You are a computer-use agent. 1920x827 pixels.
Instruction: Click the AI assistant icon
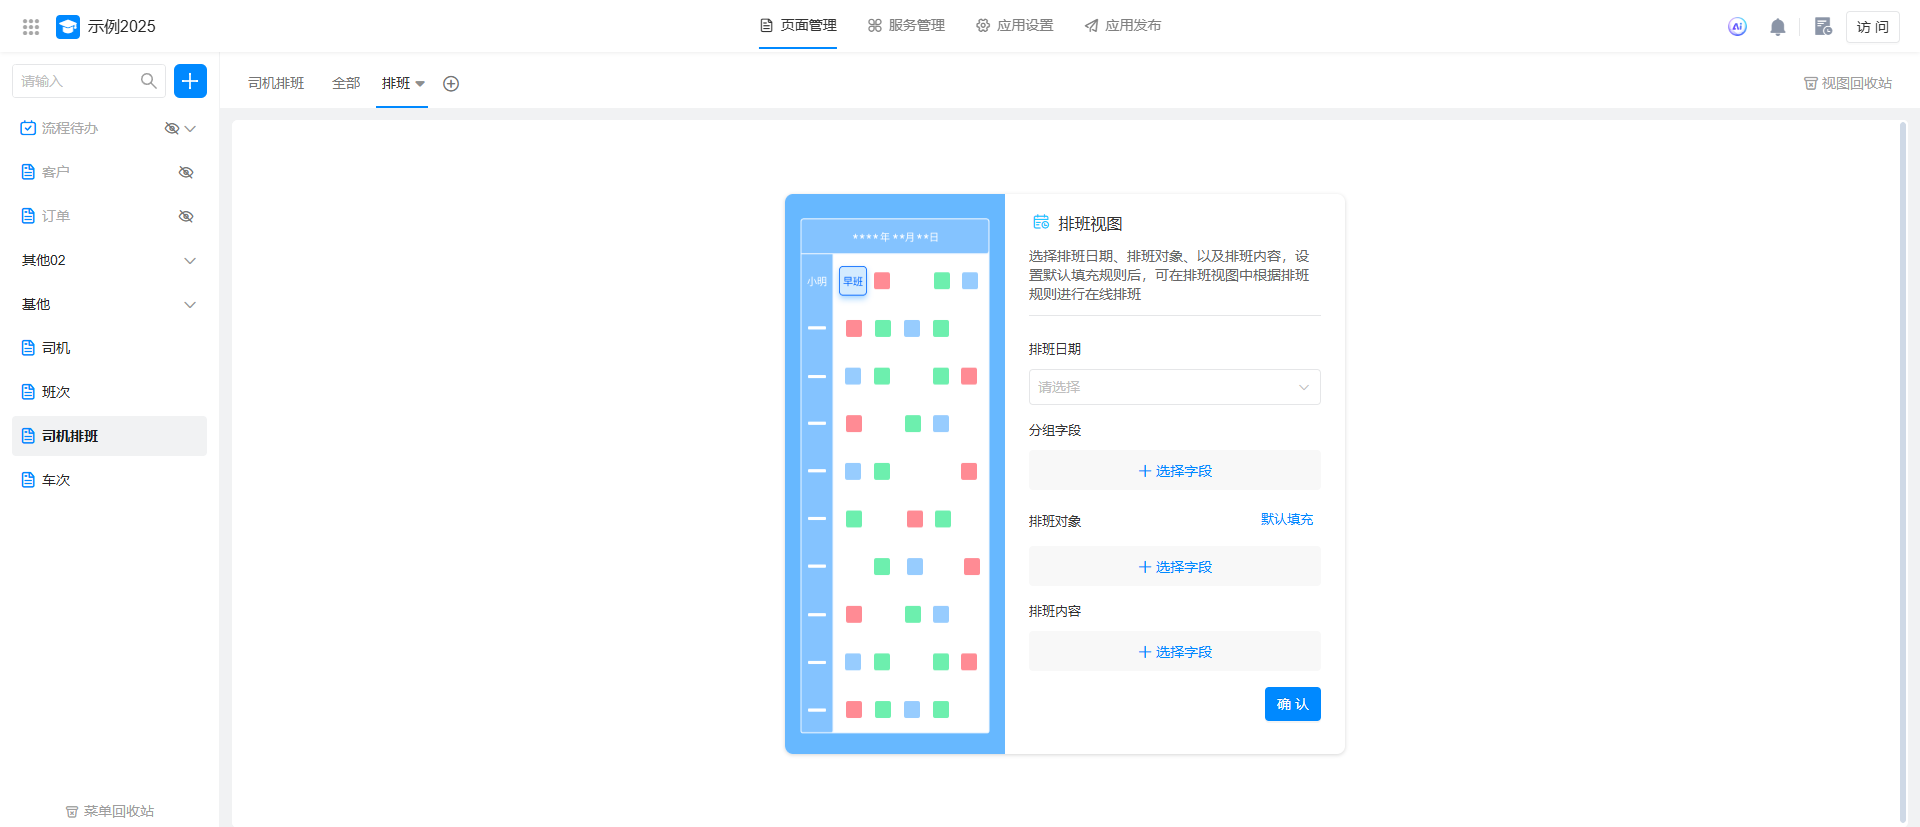(x=1737, y=27)
